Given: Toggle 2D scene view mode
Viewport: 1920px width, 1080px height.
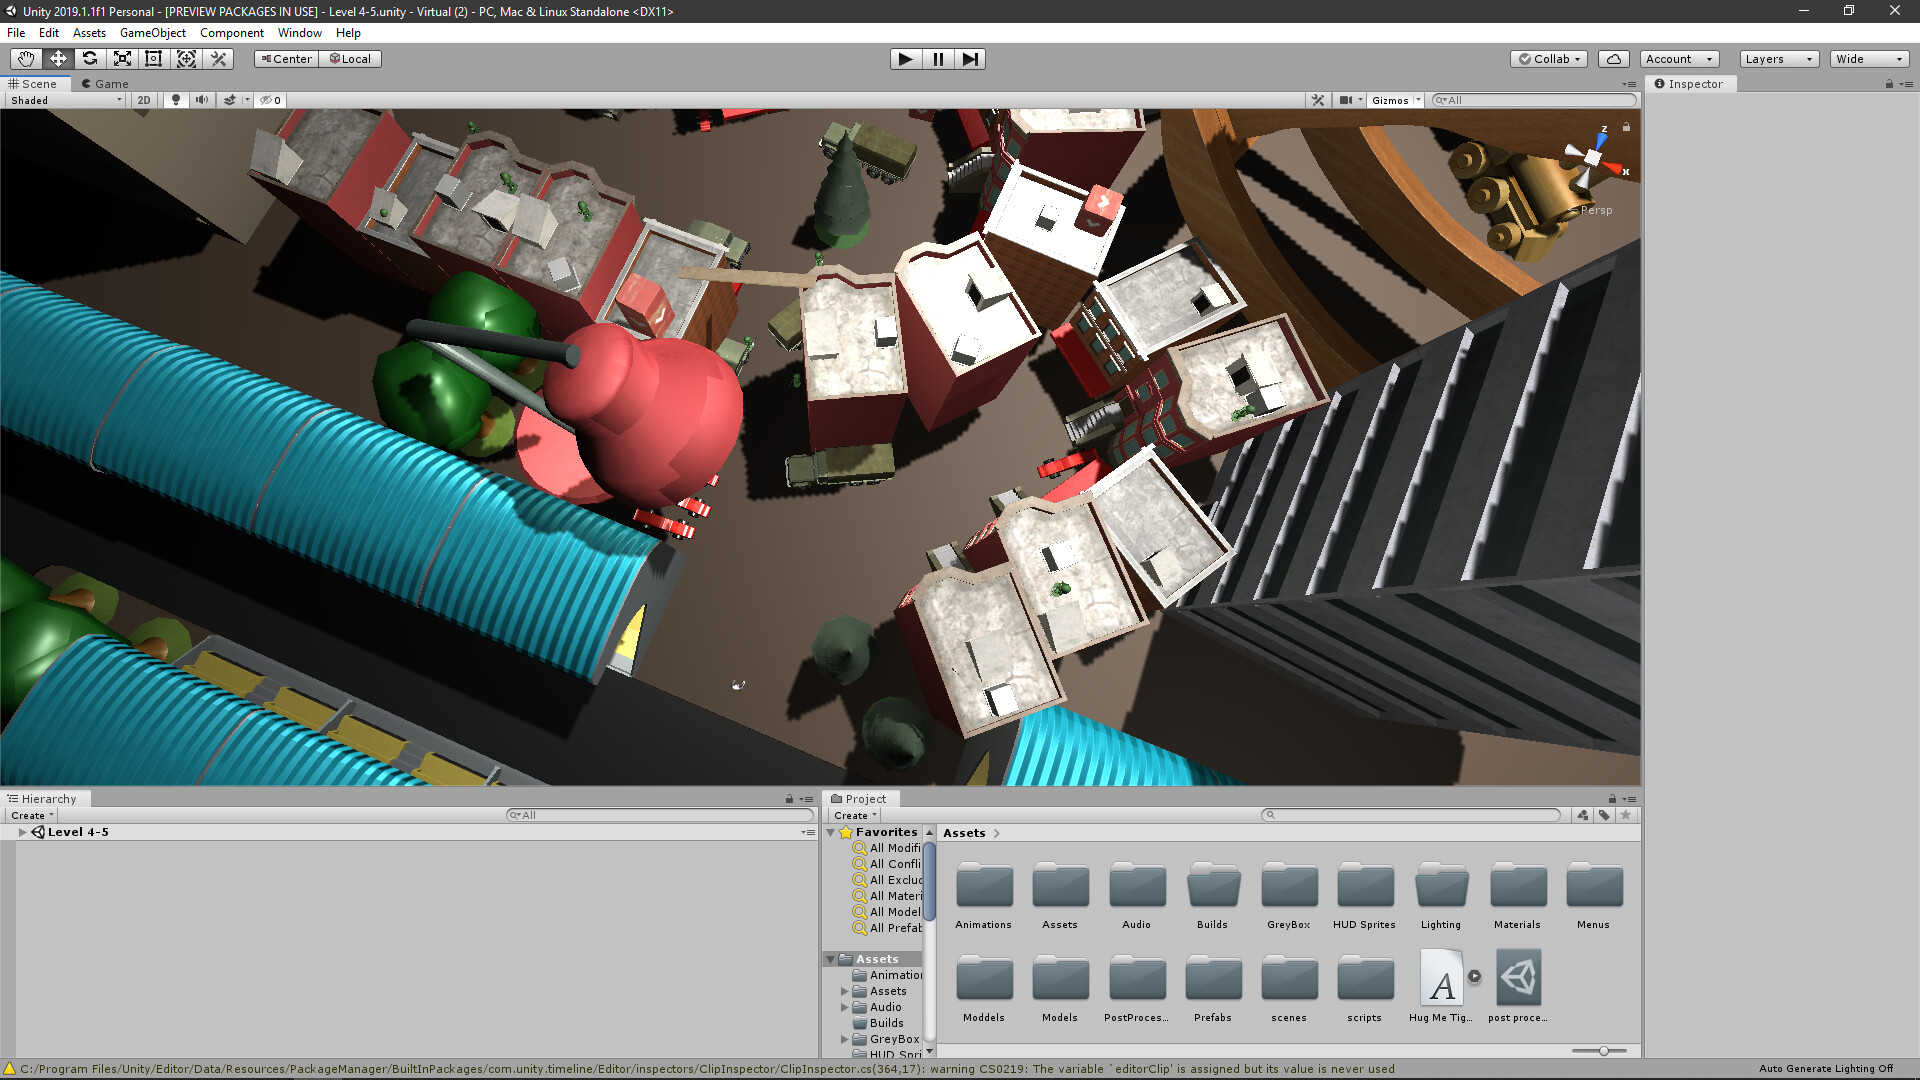Looking at the screenshot, I should click(x=144, y=100).
